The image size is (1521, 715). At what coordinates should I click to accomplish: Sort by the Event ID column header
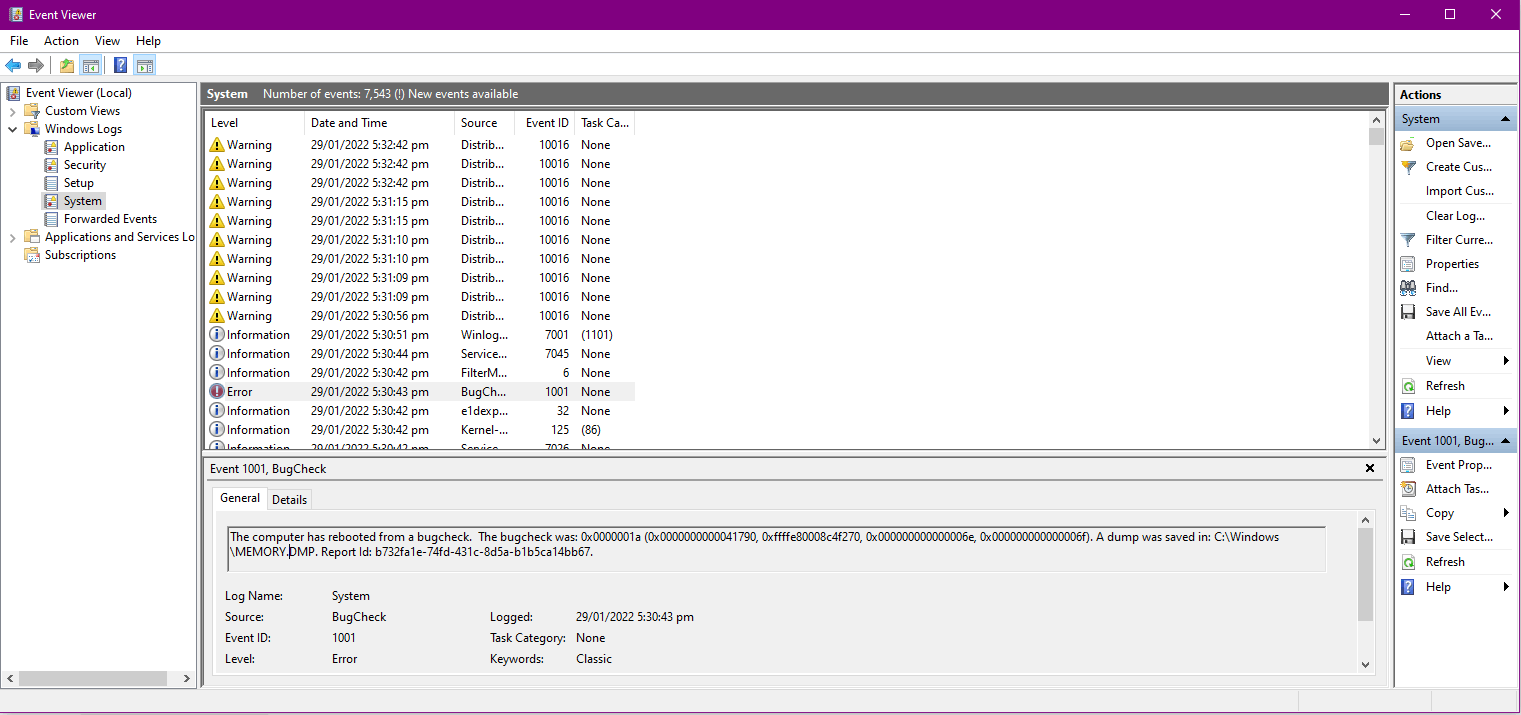point(545,123)
